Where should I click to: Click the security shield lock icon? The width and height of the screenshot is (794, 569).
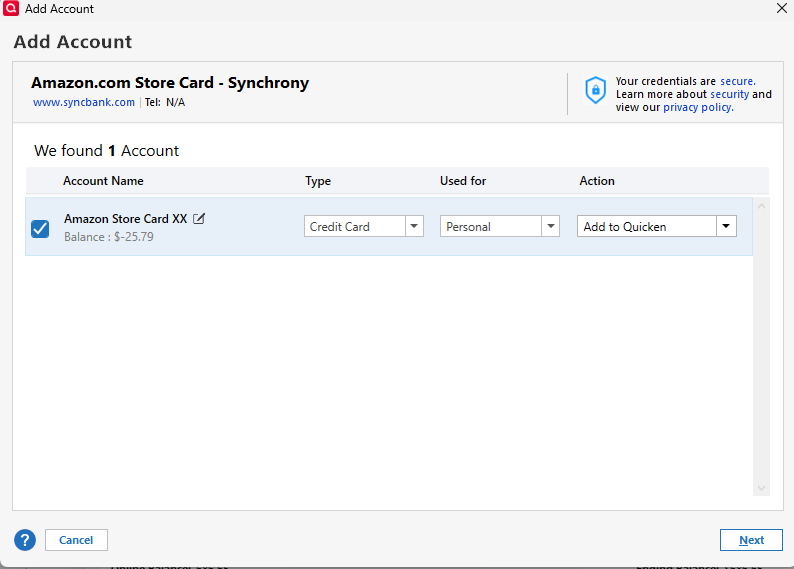[x=596, y=91]
